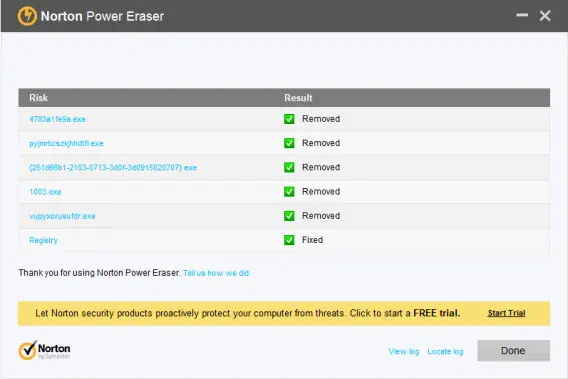
Task: Click the Result column header
Action: 298,98
